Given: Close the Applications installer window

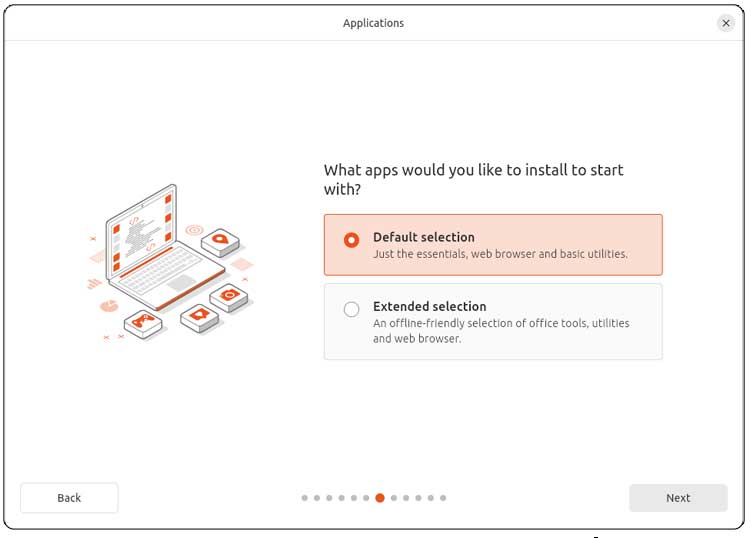Looking at the screenshot, I should coord(726,23).
